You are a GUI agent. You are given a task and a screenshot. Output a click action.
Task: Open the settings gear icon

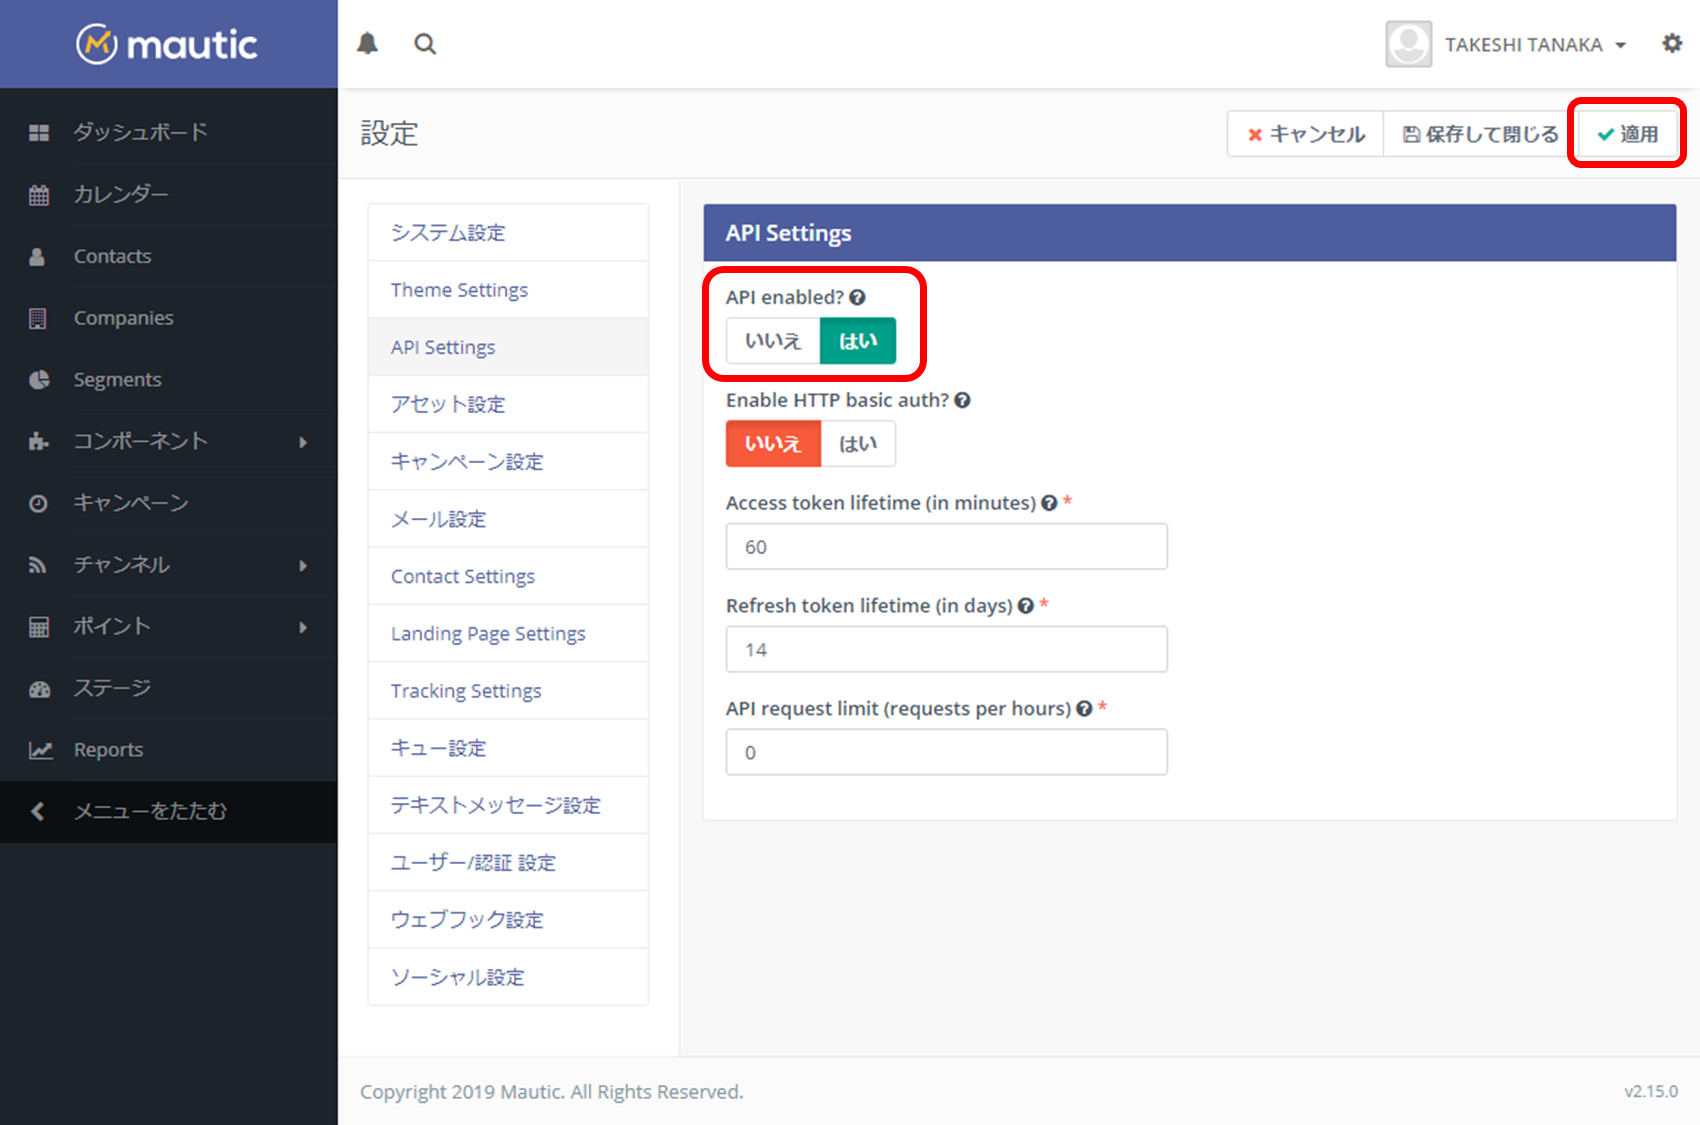tap(1671, 44)
